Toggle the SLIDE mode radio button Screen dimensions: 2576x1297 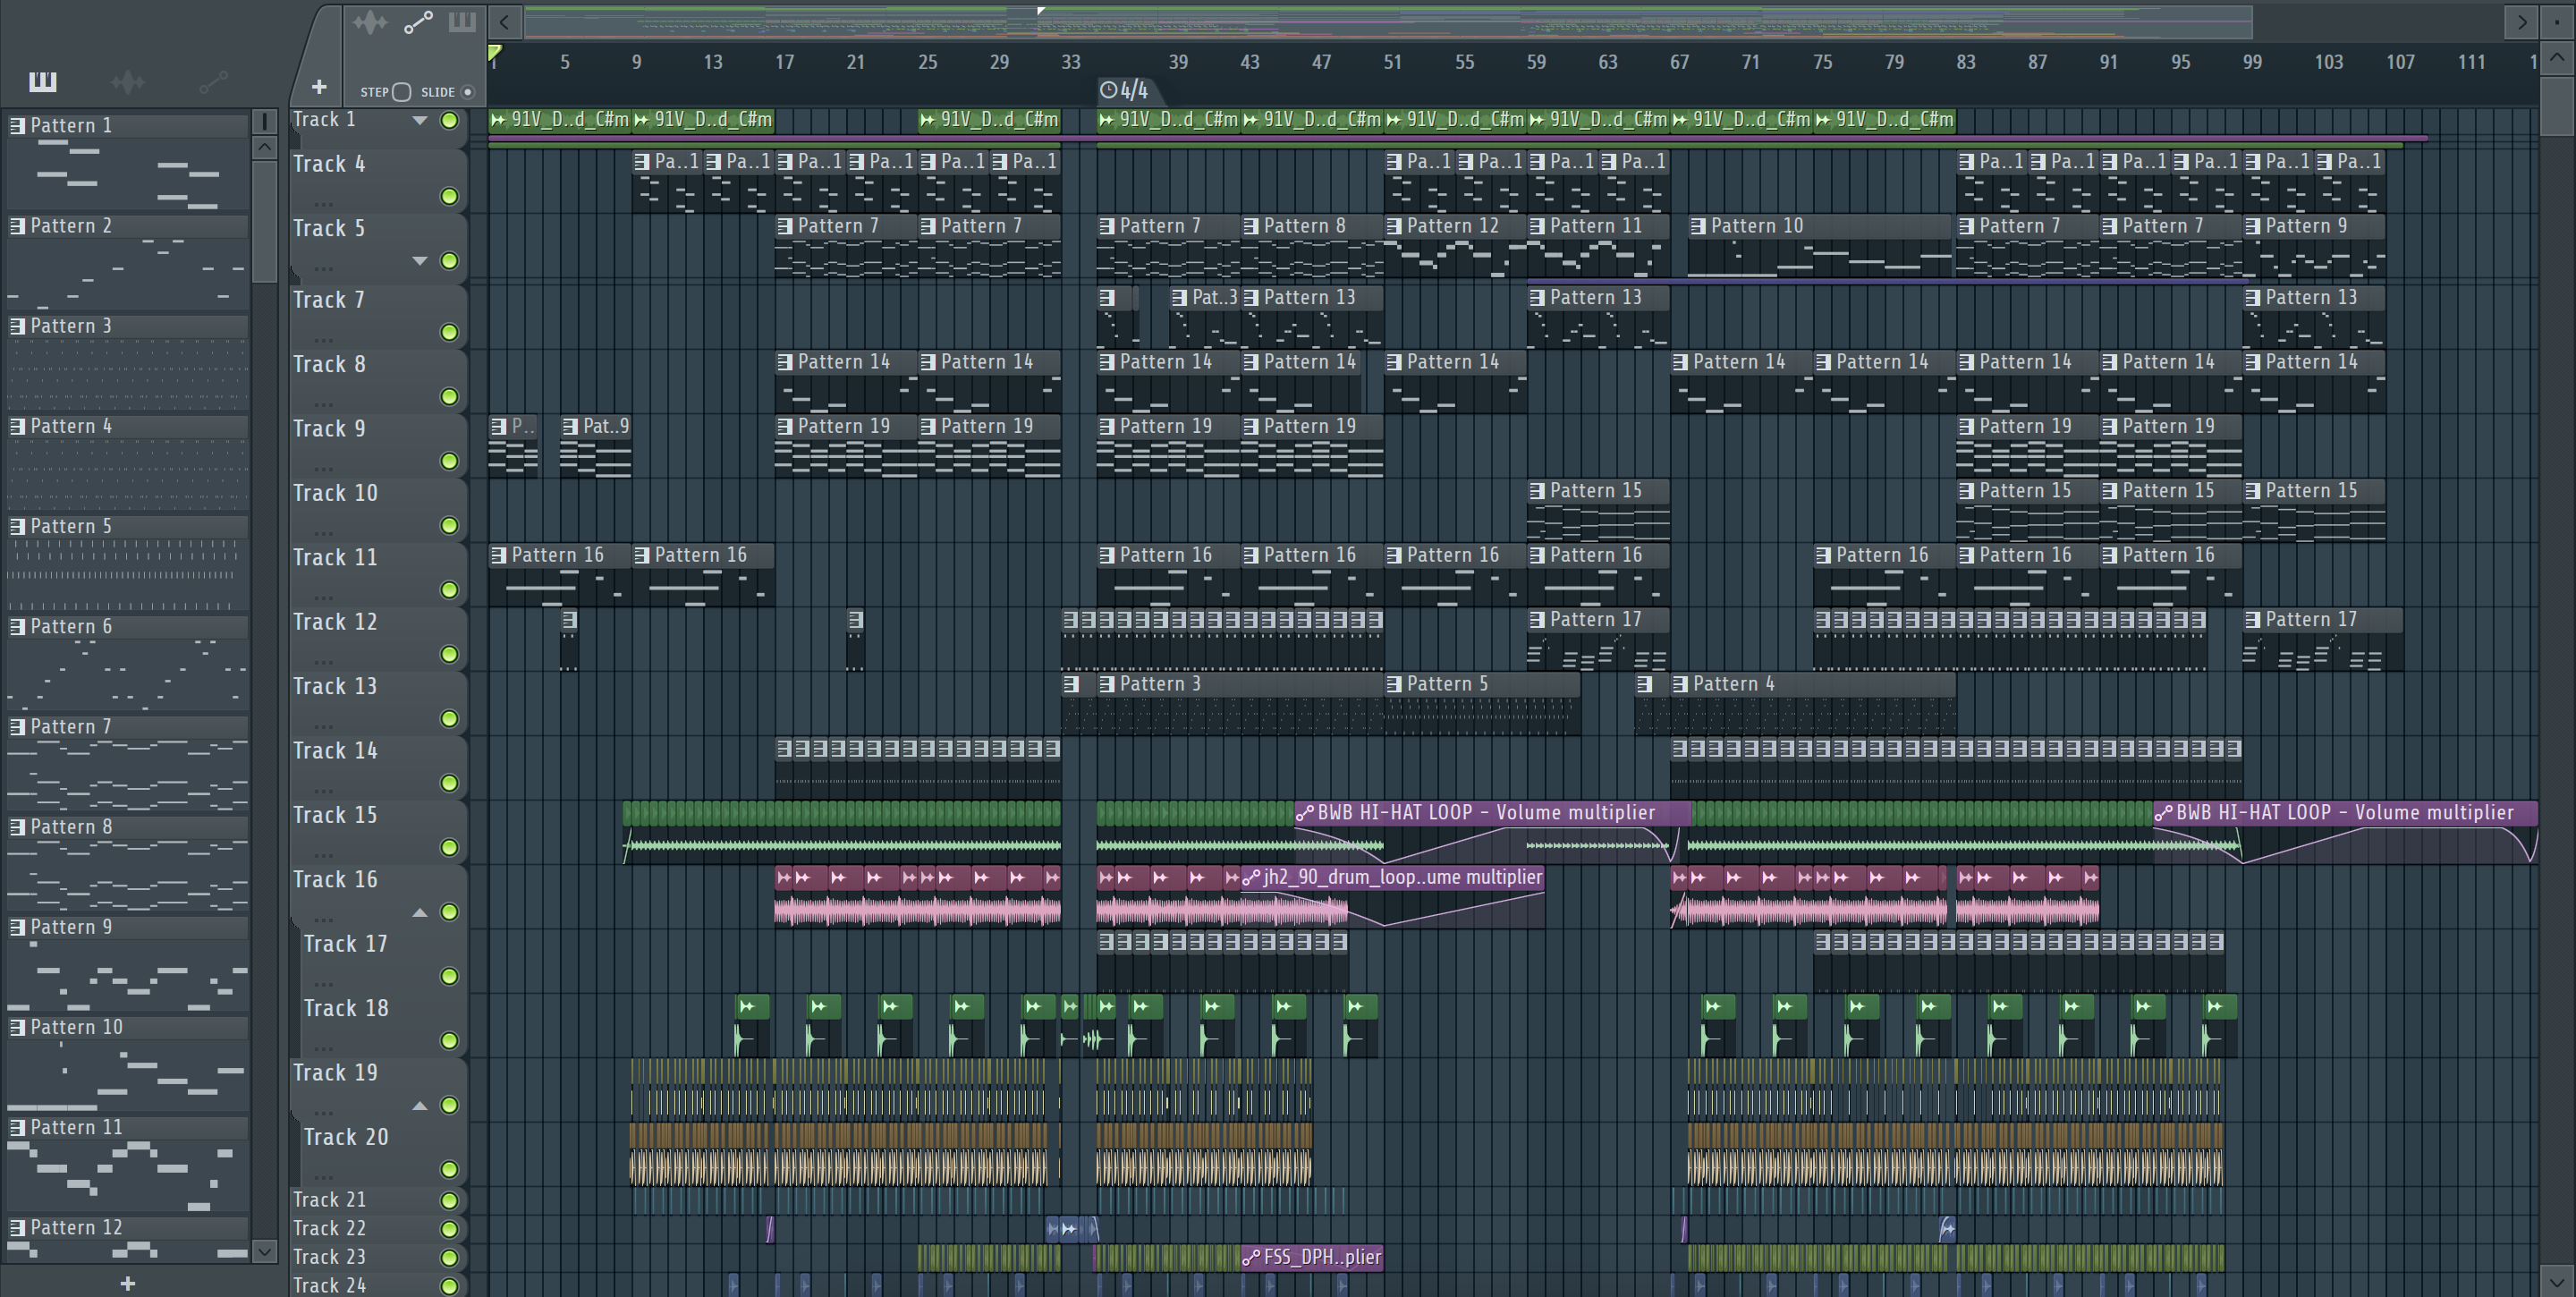point(467,92)
